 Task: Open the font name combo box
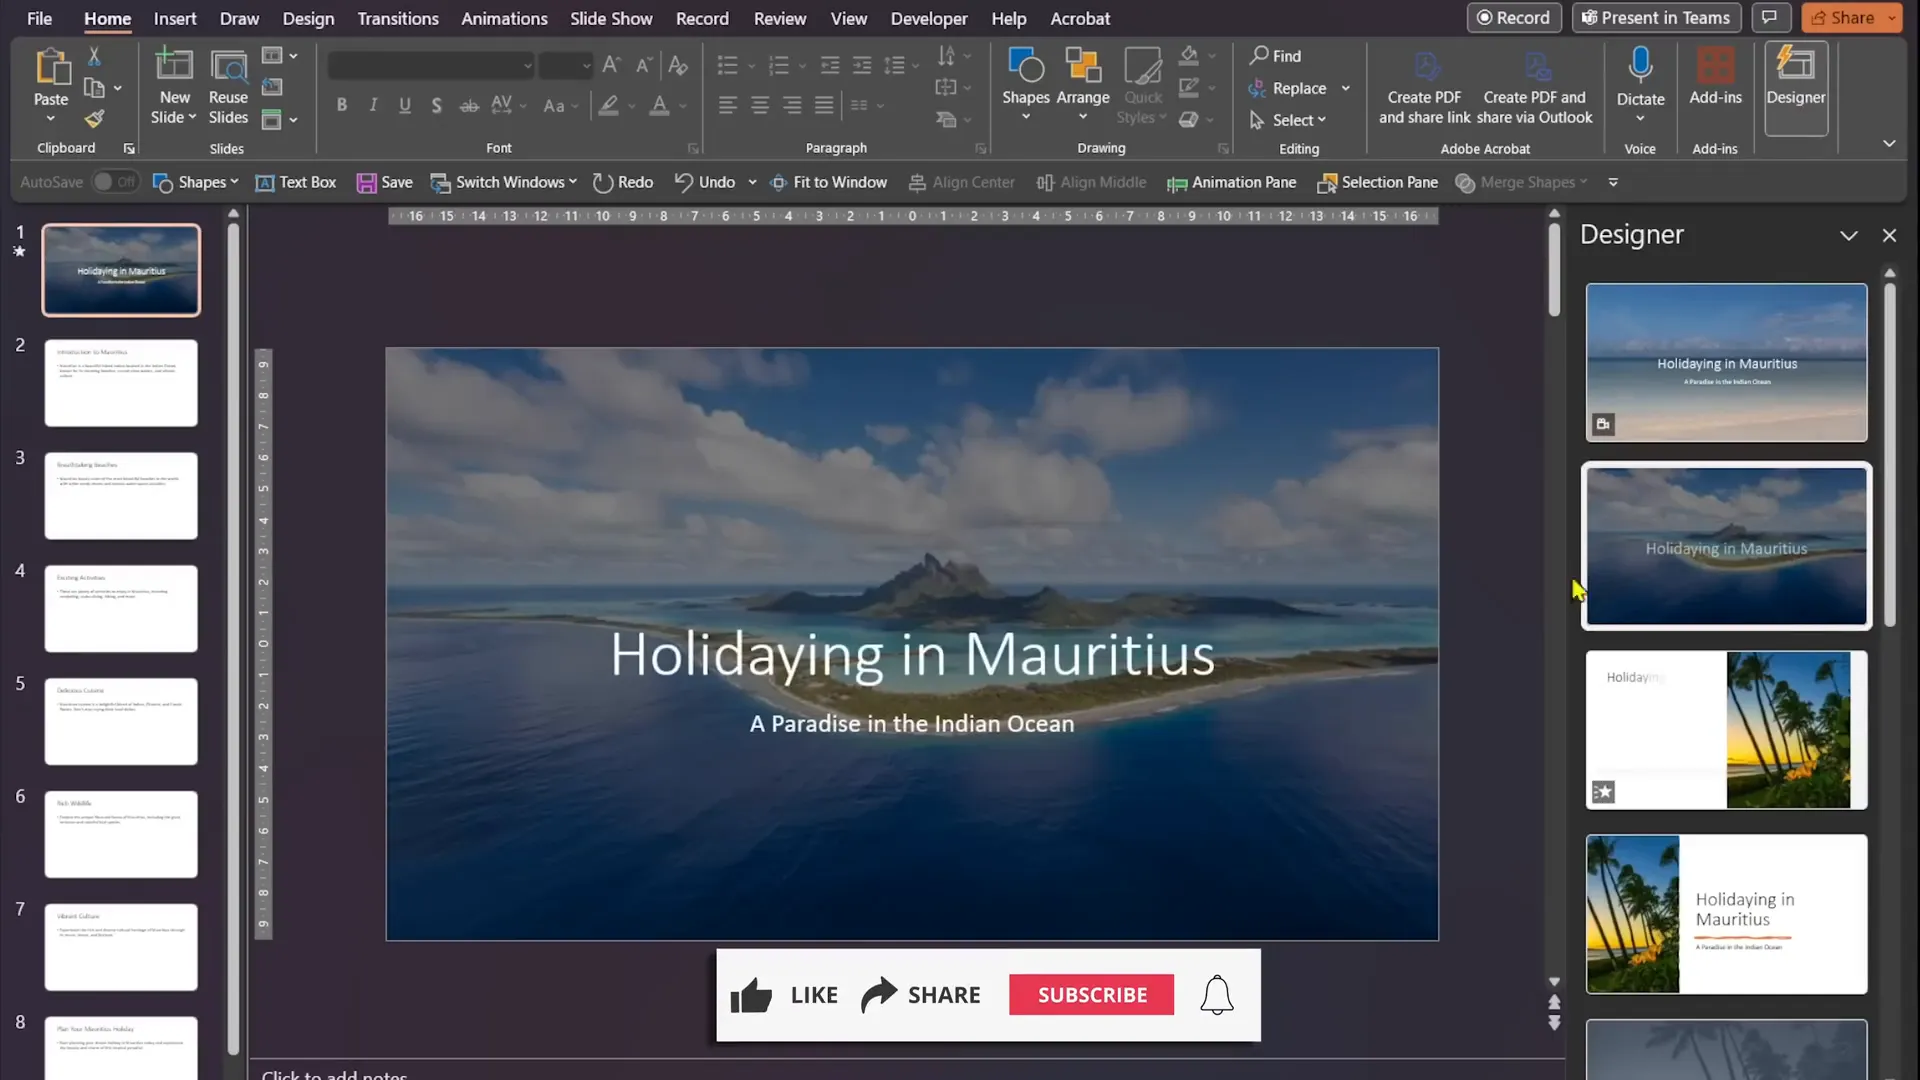coord(430,66)
